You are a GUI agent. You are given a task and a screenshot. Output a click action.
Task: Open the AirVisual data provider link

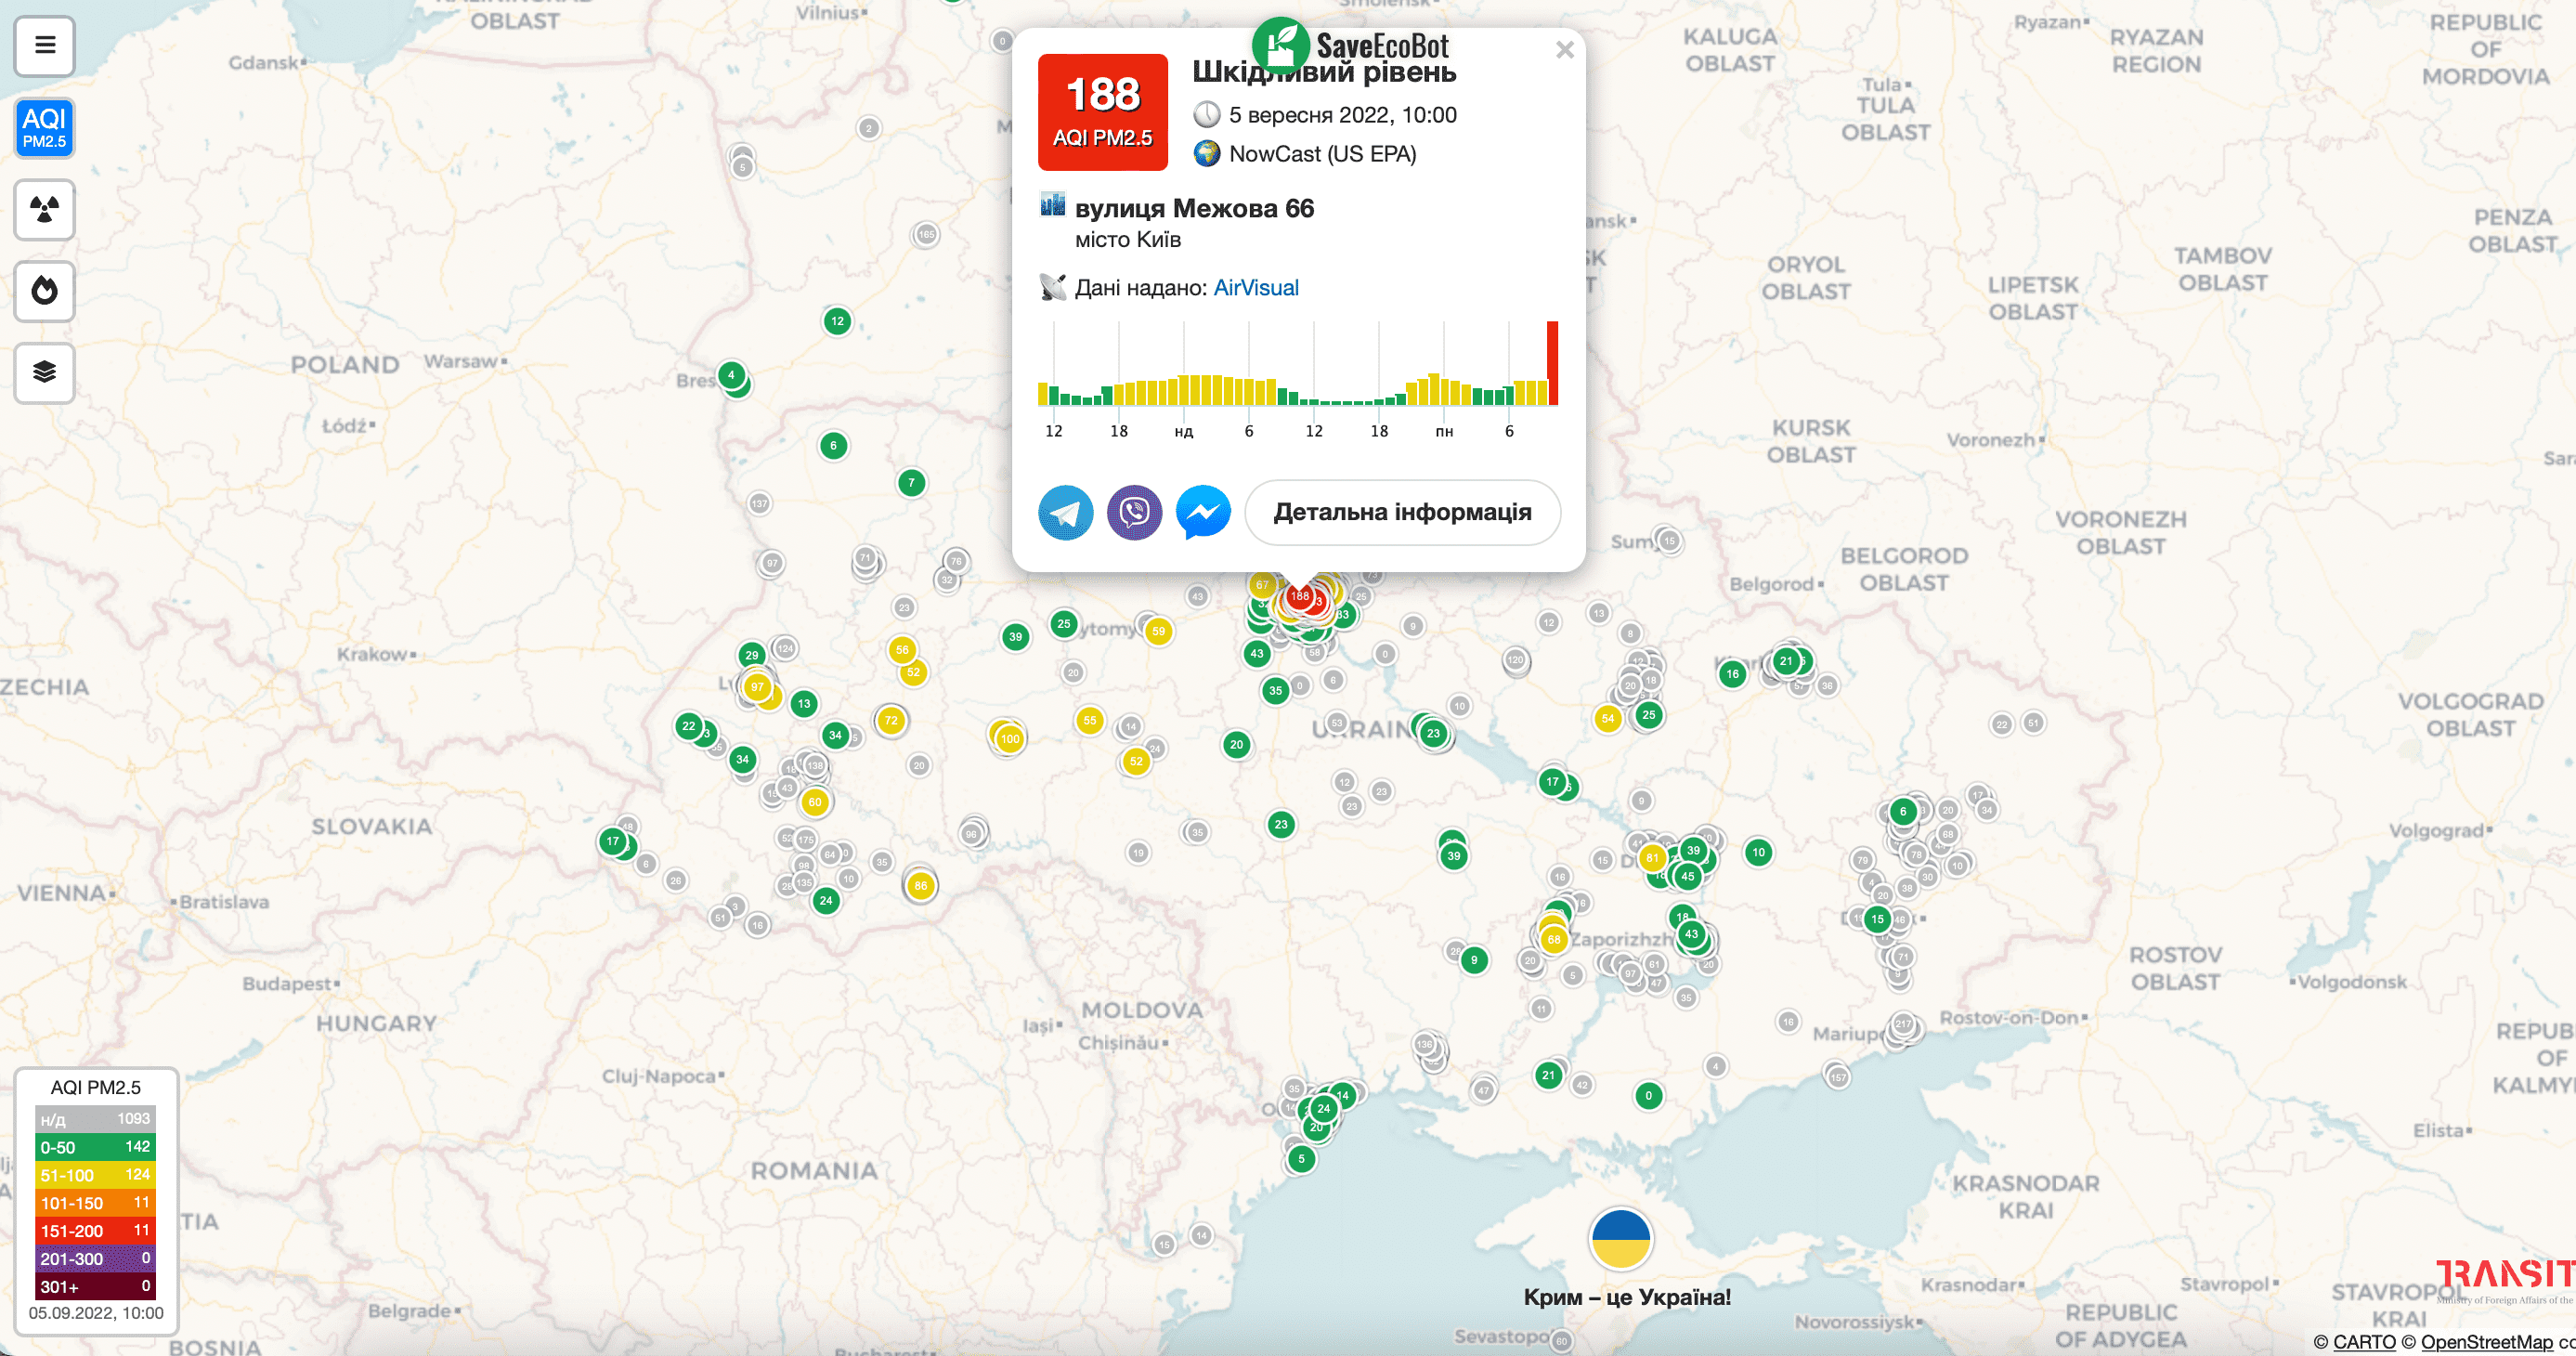[1255, 288]
